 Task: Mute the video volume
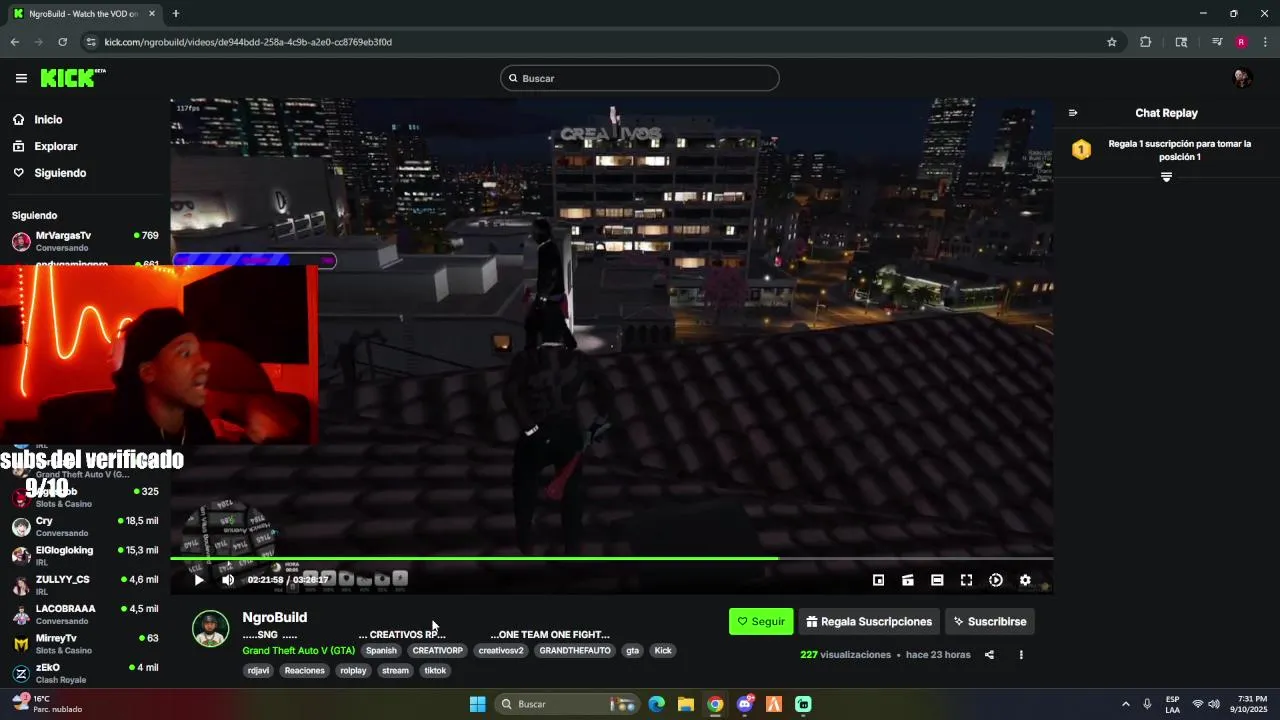228,580
